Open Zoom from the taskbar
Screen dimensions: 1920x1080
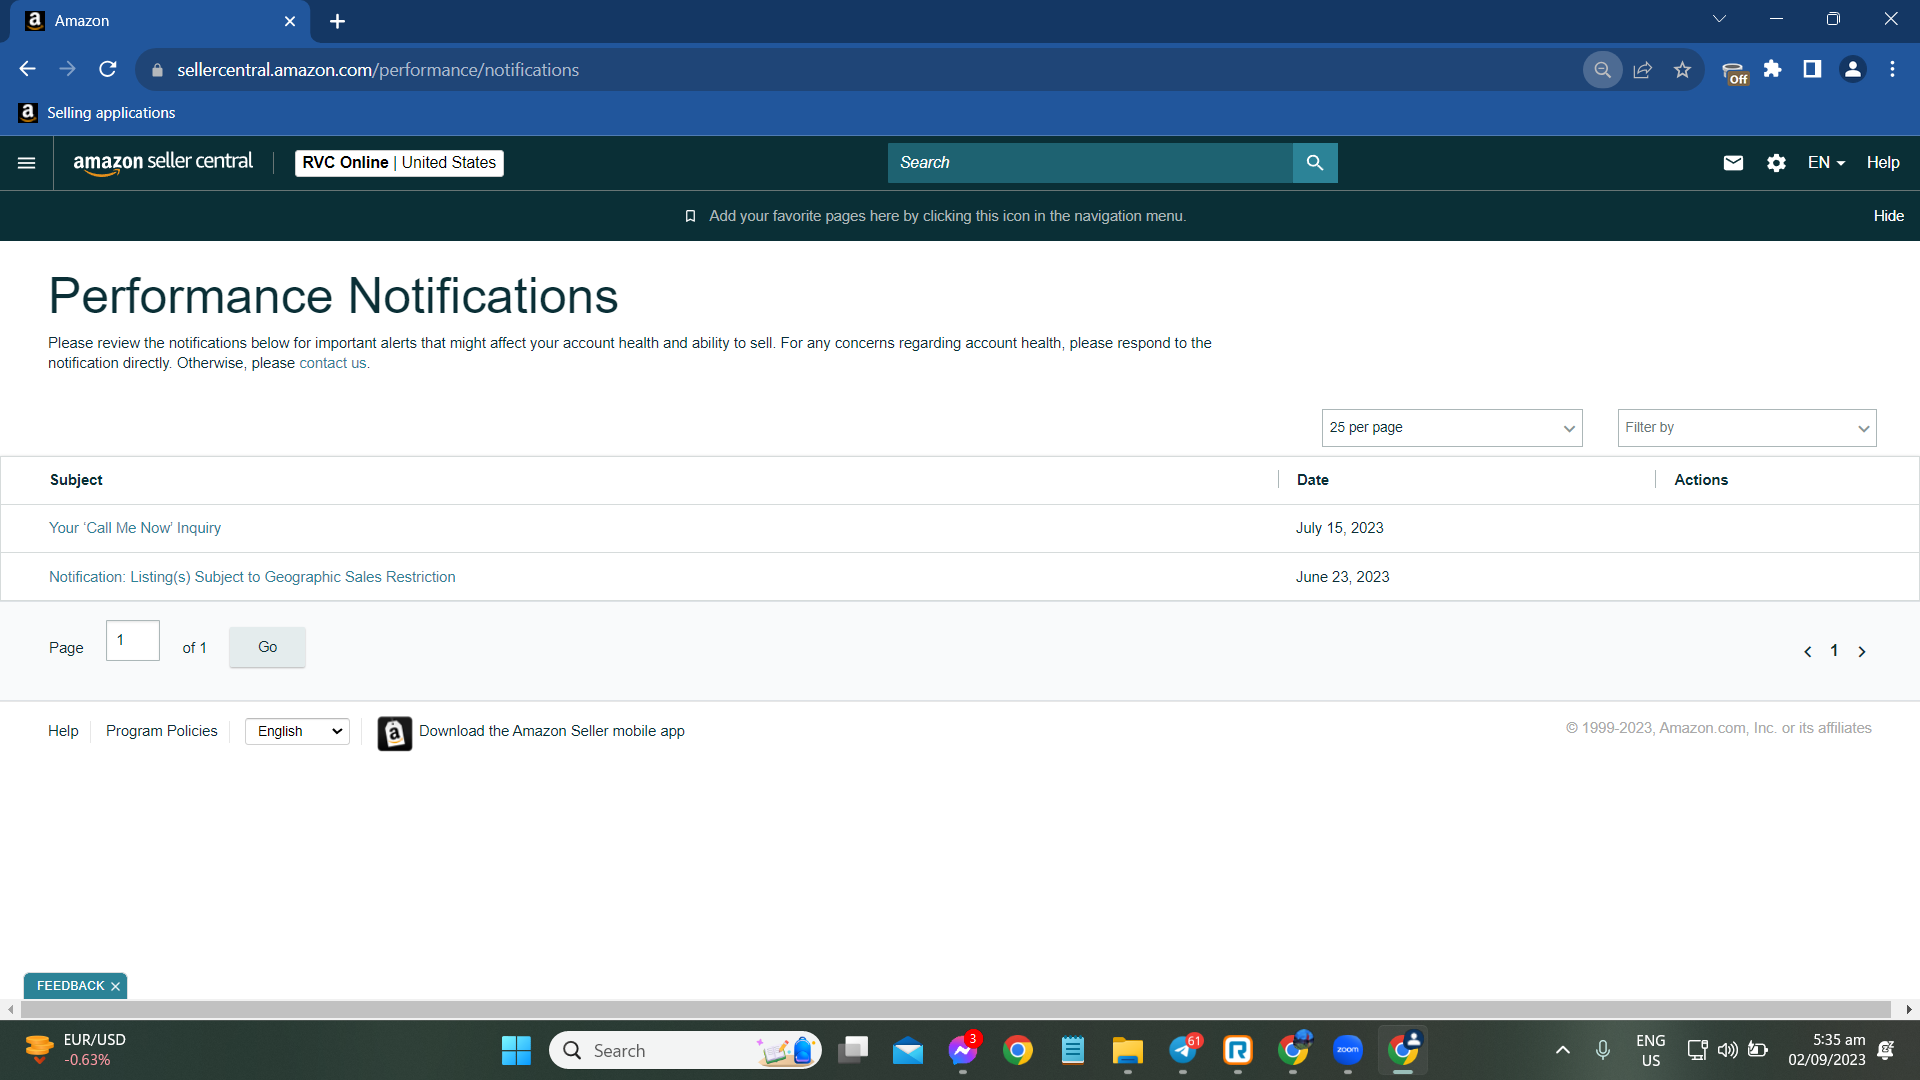point(1348,1050)
